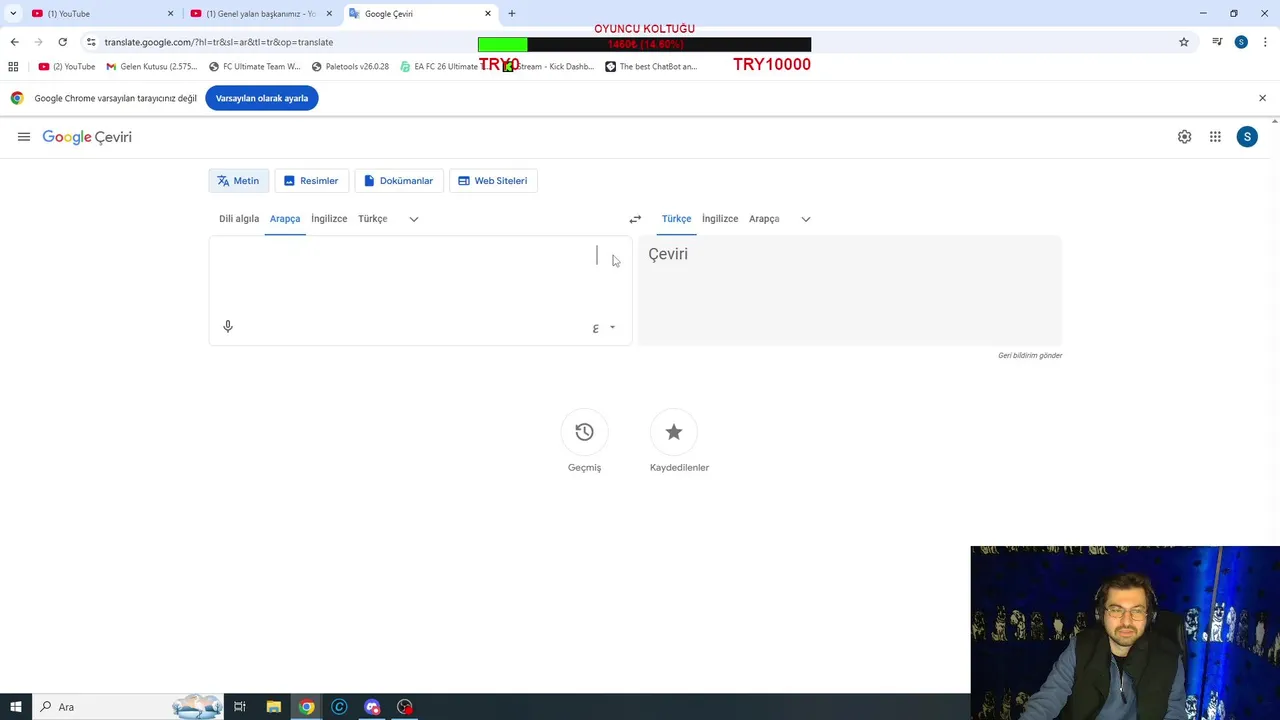Open the purple recording app on the taskbar
The height and width of the screenshot is (720, 1280).
(372, 707)
